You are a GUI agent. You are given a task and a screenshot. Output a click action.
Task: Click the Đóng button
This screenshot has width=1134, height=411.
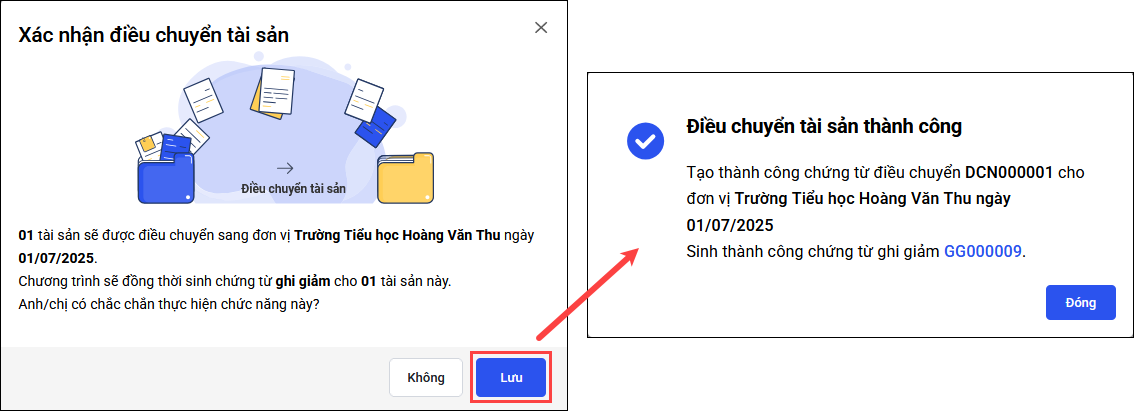[1080, 302]
